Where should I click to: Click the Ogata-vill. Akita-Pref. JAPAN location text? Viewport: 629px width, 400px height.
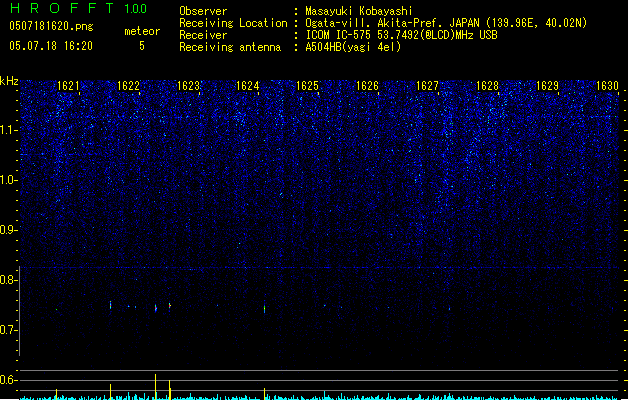pyautogui.click(x=446, y=23)
